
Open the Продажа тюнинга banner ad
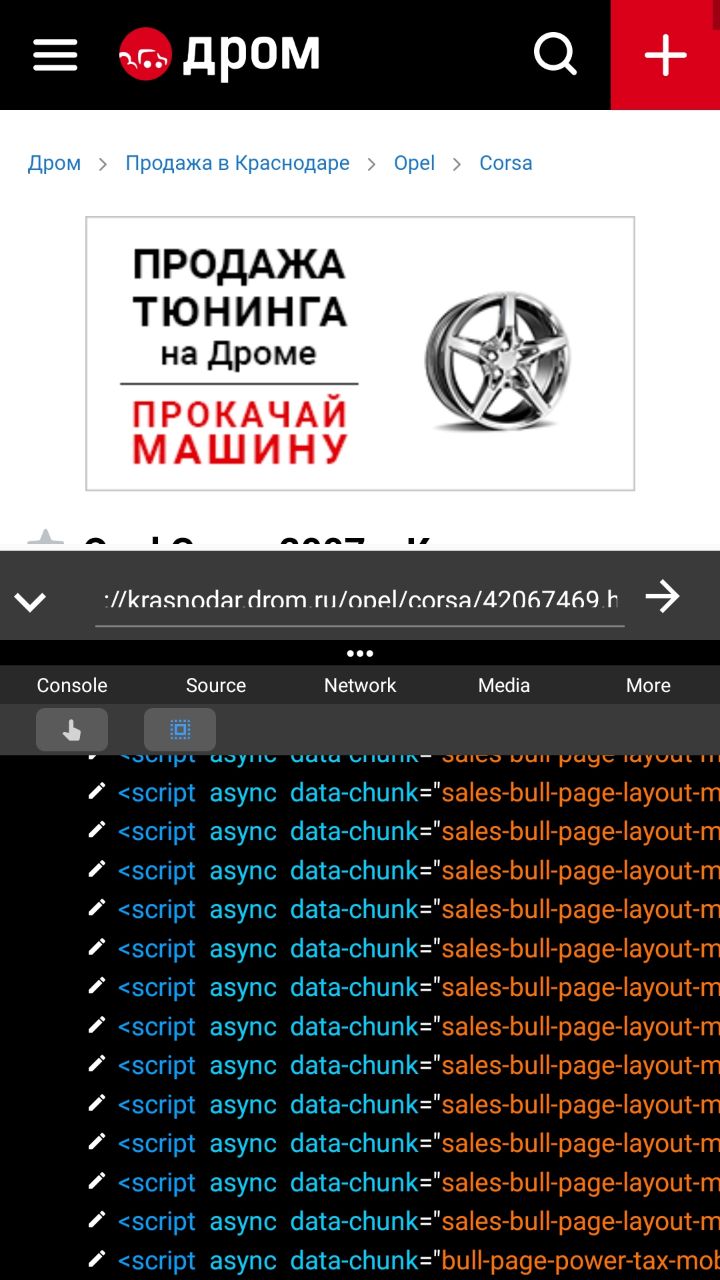(360, 354)
